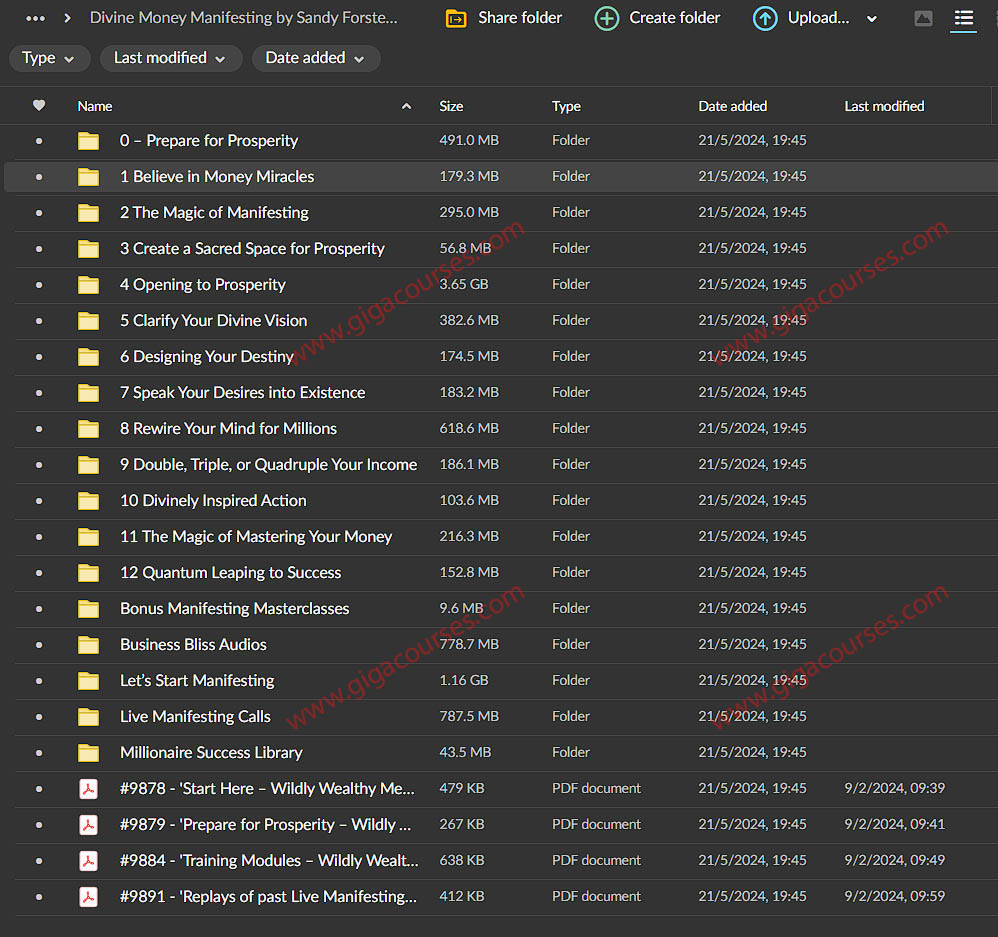Click the PDF icon for file #9878
Screen dimensions: 998x937
pyautogui.click(x=89, y=788)
